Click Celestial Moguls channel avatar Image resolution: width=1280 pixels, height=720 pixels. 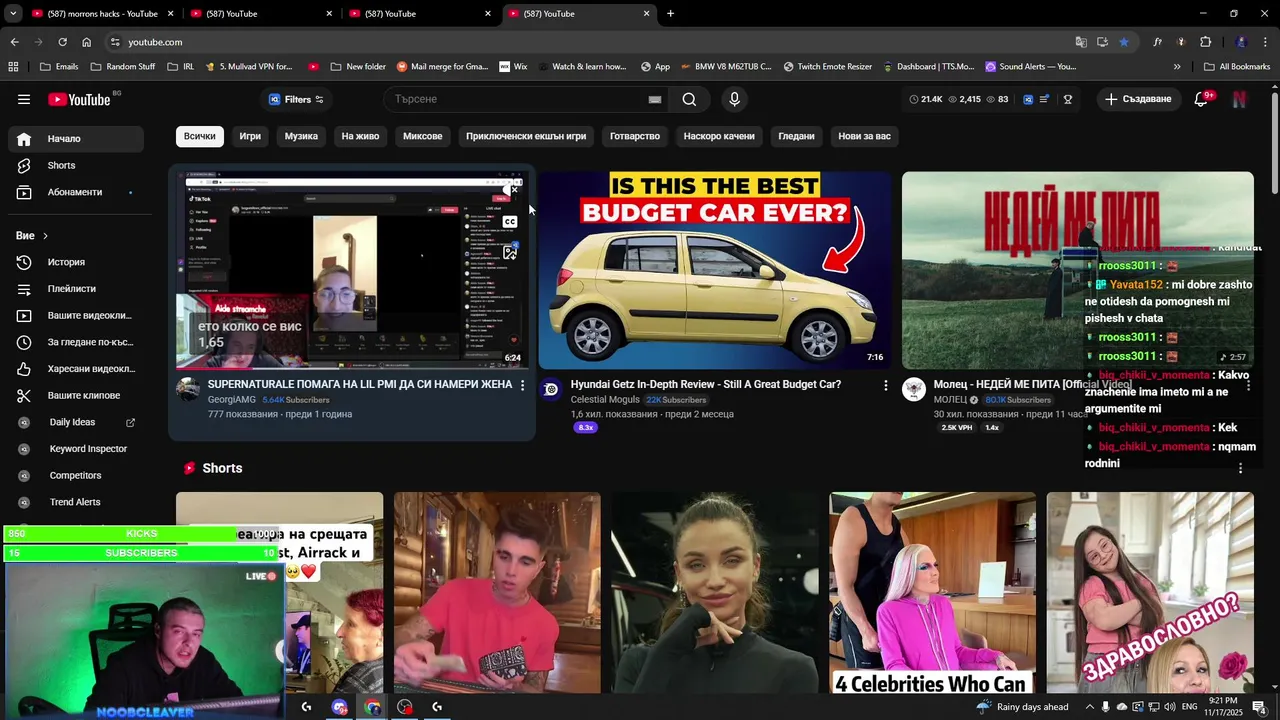[551, 389]
